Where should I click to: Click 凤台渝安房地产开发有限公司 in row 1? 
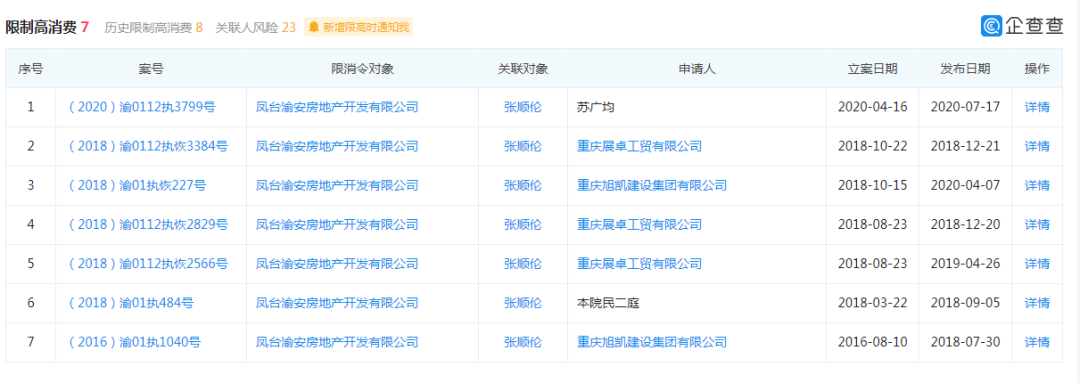click(x=337, y=107)
